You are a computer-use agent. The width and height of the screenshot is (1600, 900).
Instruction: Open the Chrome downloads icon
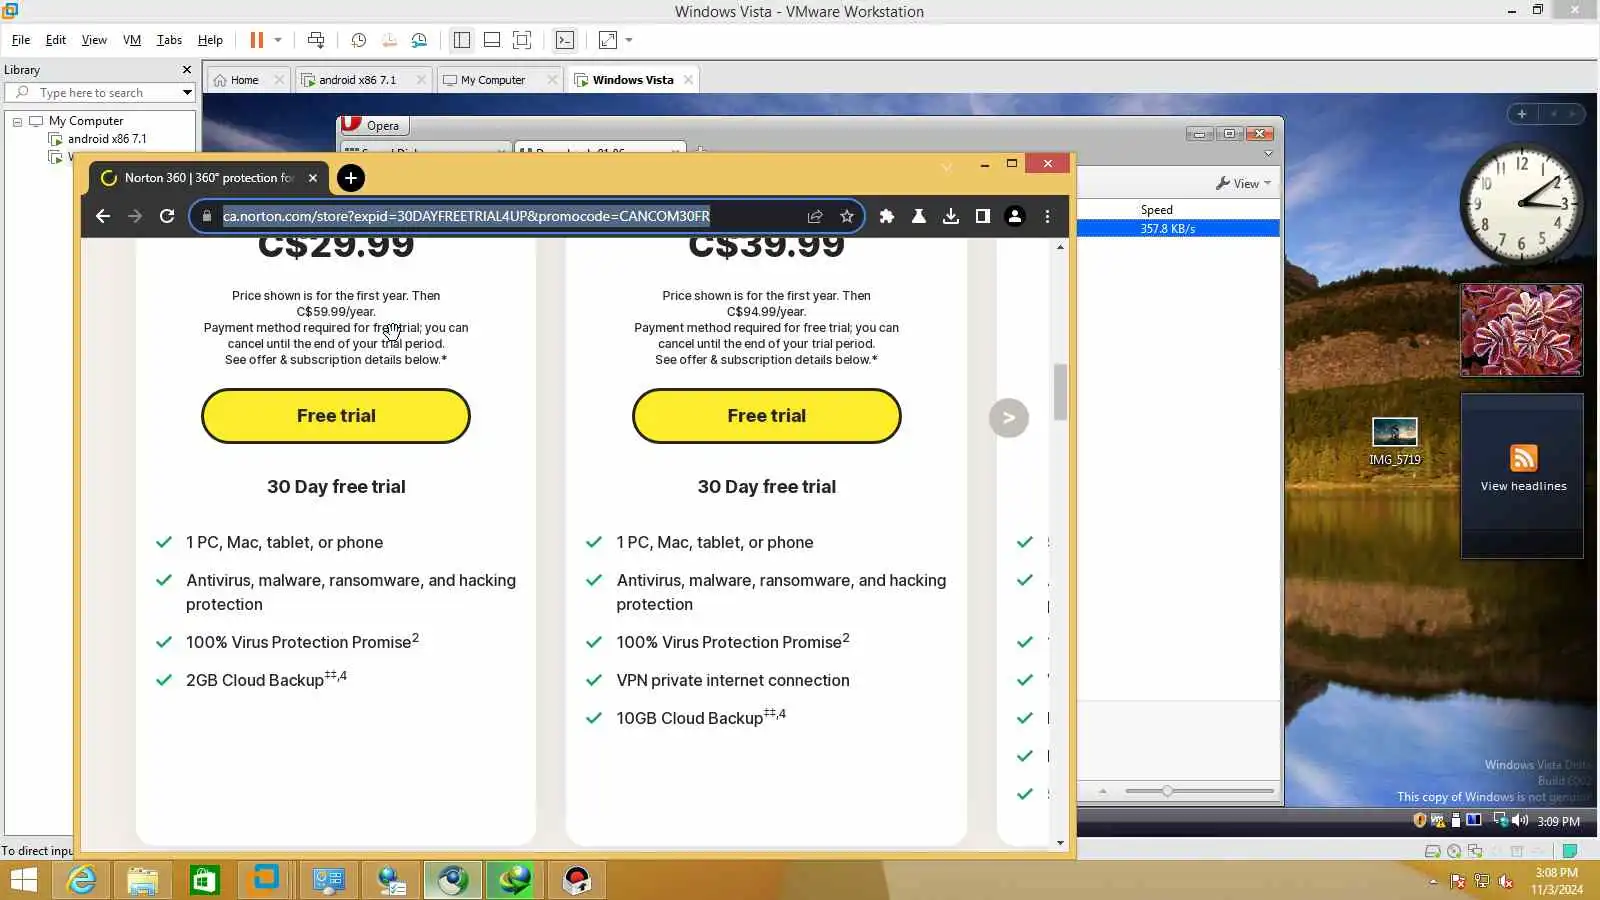(951, 216)
